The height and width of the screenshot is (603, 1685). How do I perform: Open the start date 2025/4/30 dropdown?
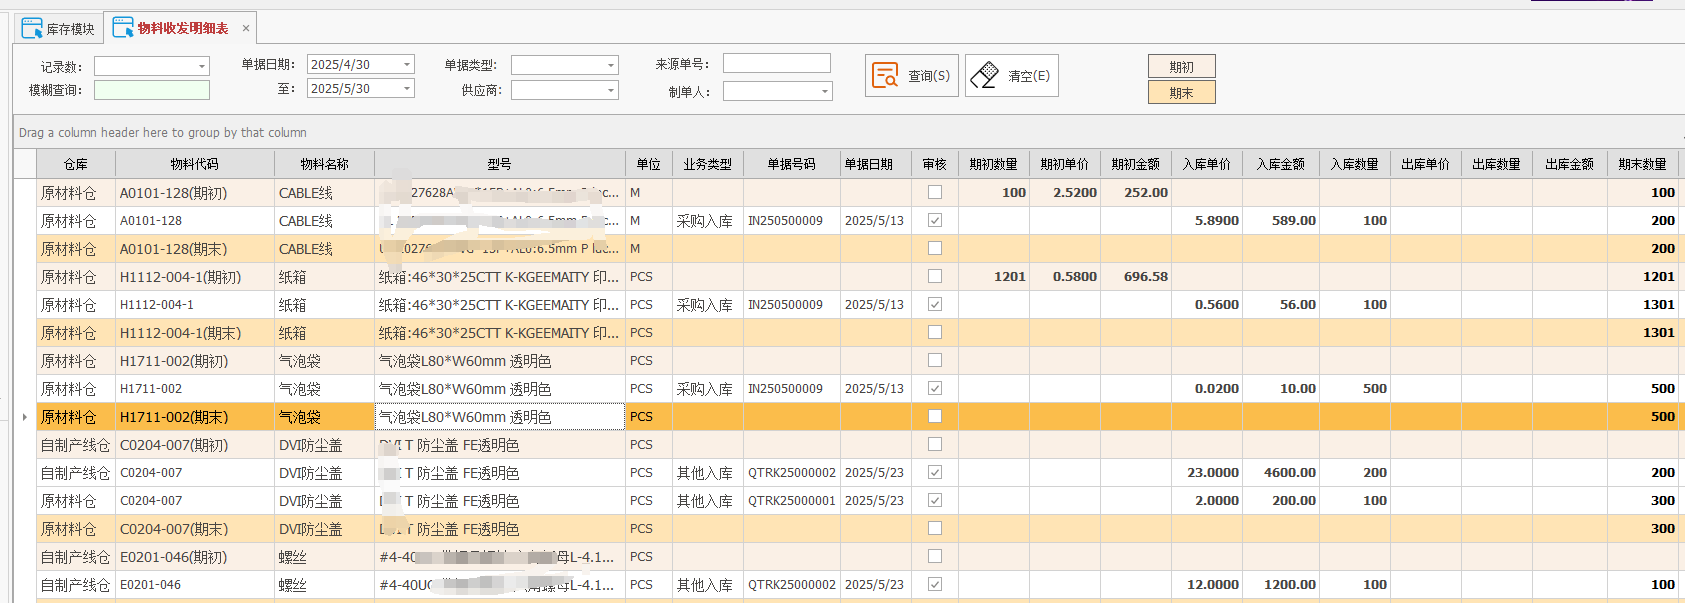click(407, 64)
